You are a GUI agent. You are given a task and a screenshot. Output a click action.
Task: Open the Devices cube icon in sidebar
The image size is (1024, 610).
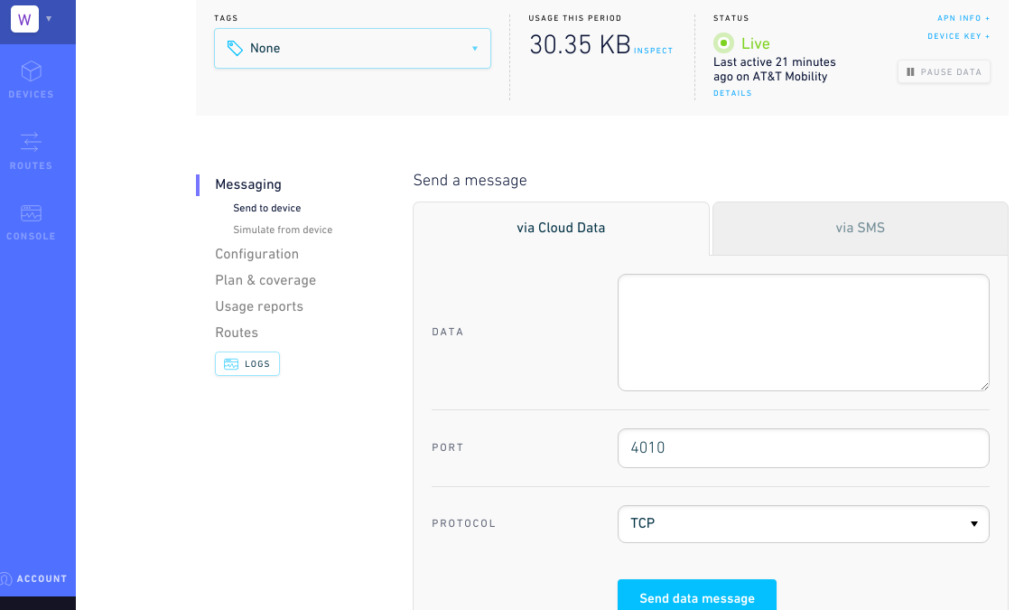[x=31, y=72]
